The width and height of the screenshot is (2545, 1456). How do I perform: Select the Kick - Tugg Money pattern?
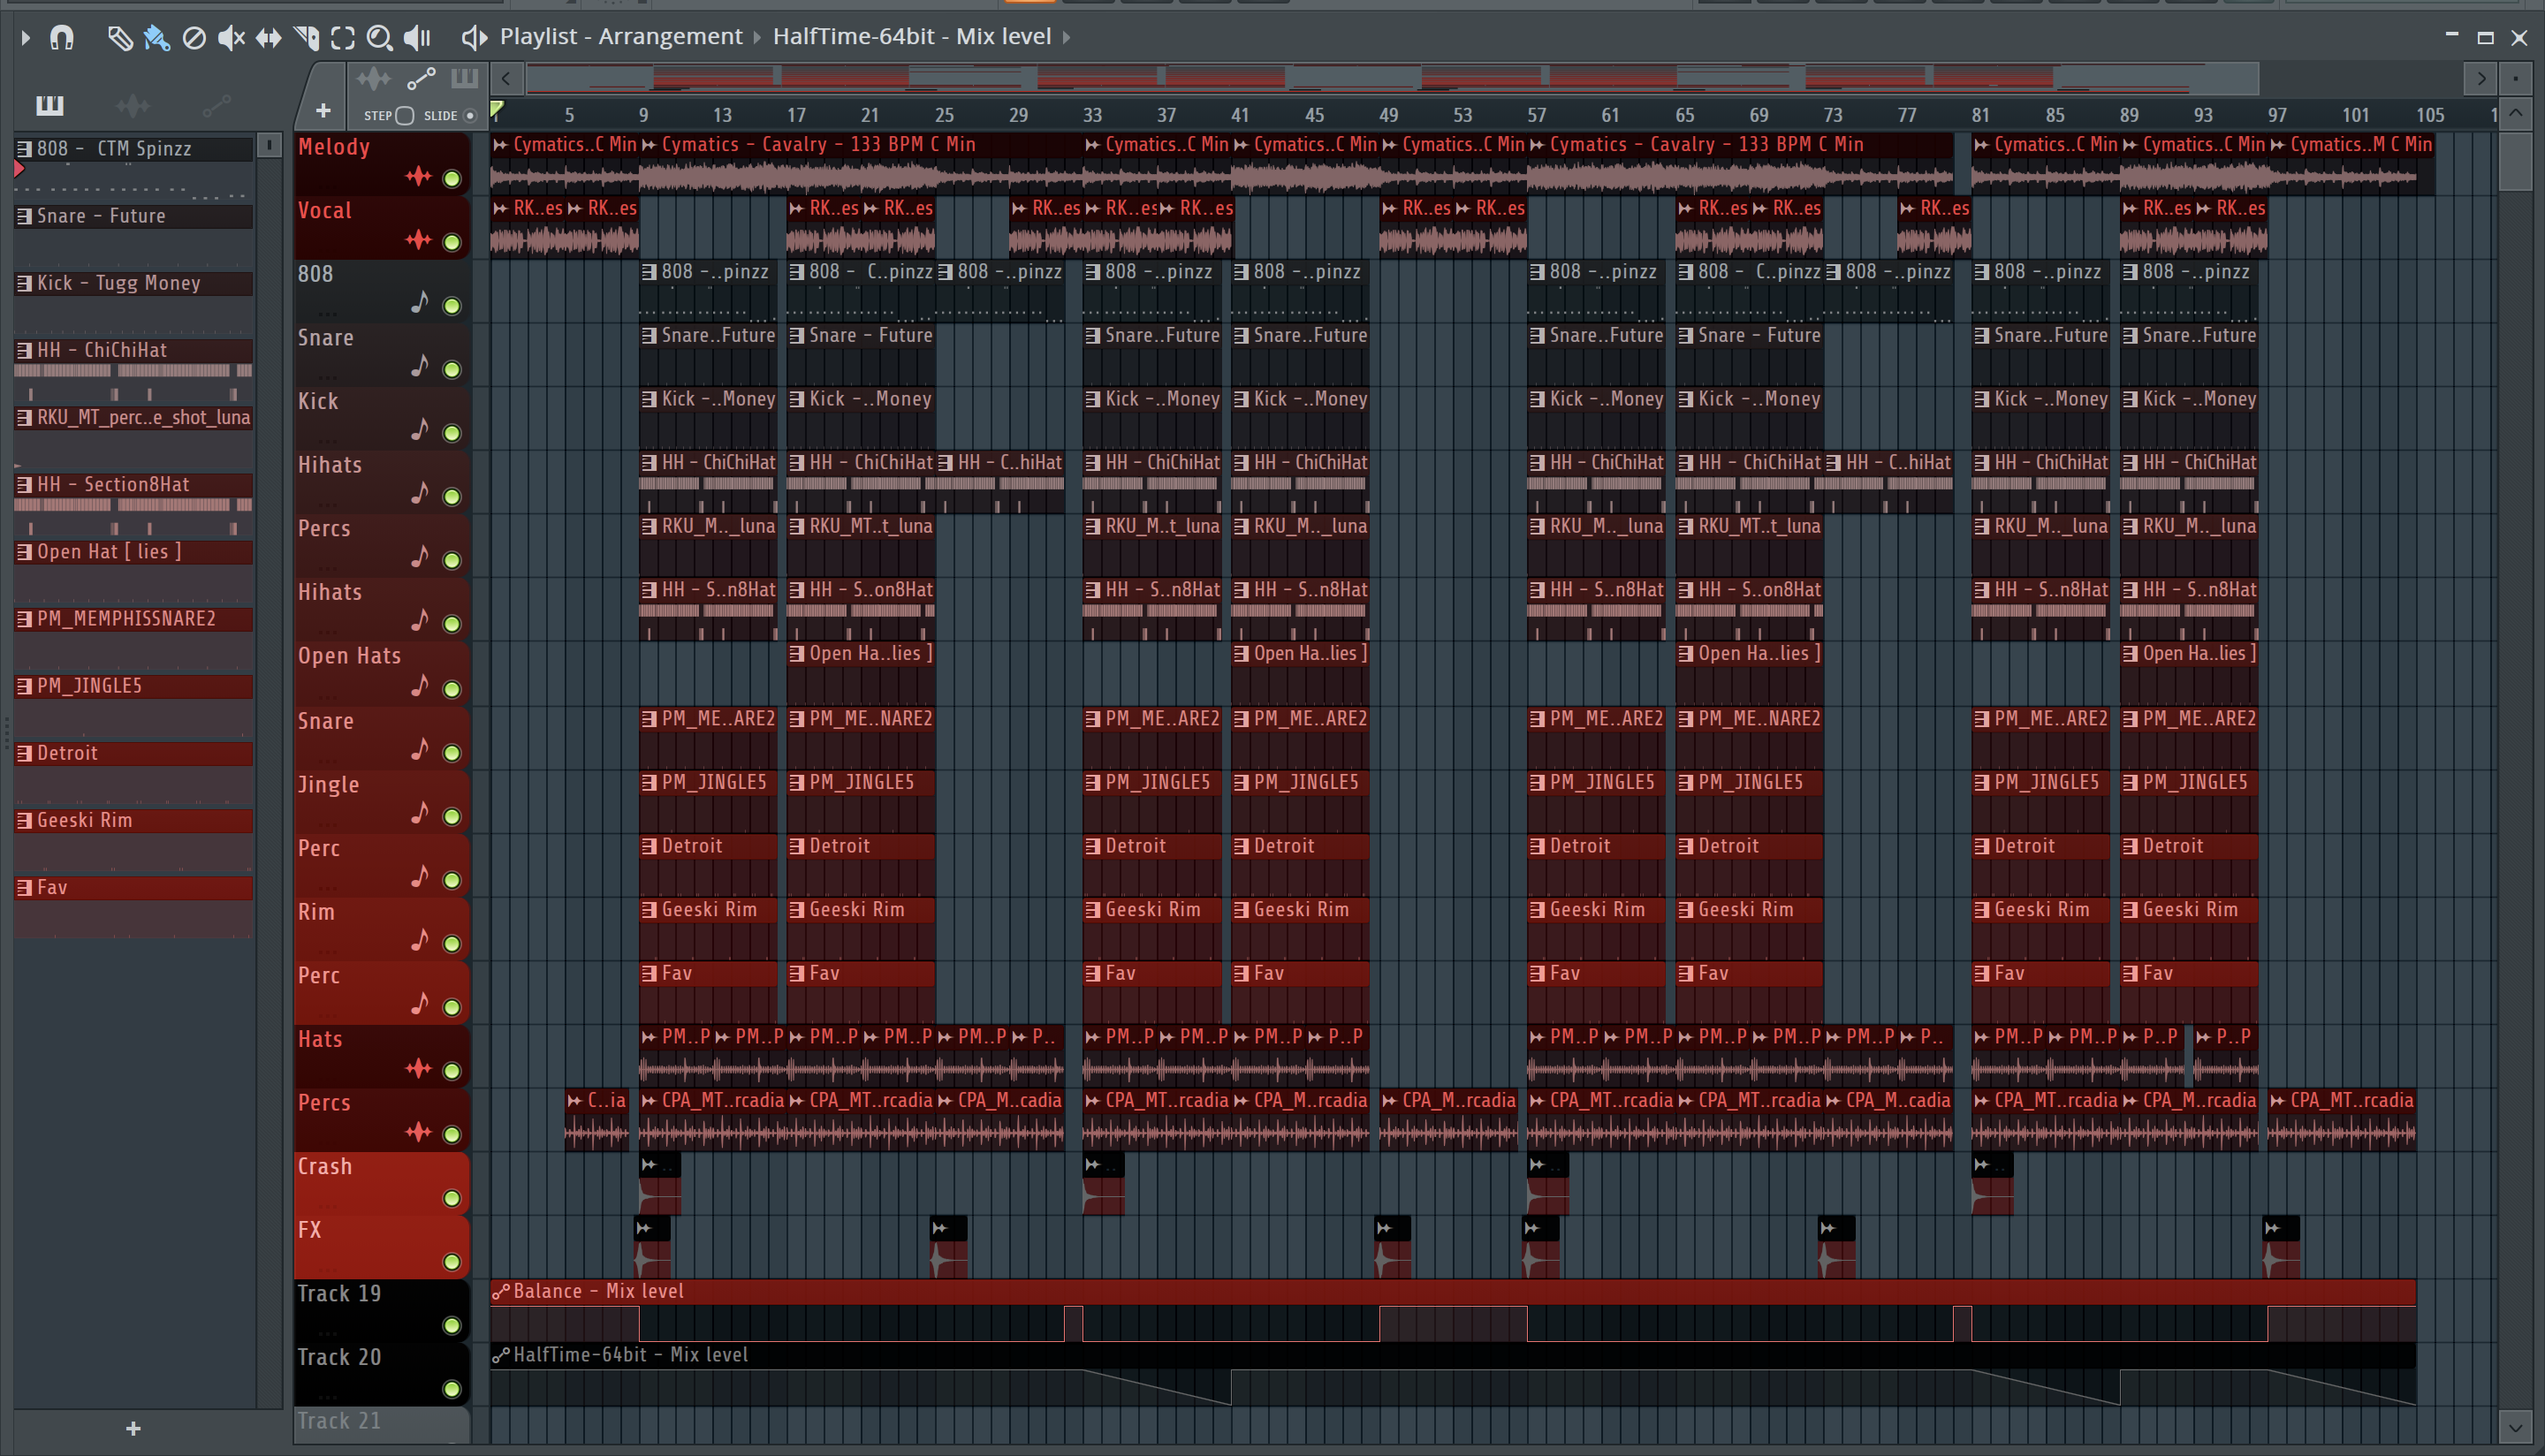pos(132,283)
